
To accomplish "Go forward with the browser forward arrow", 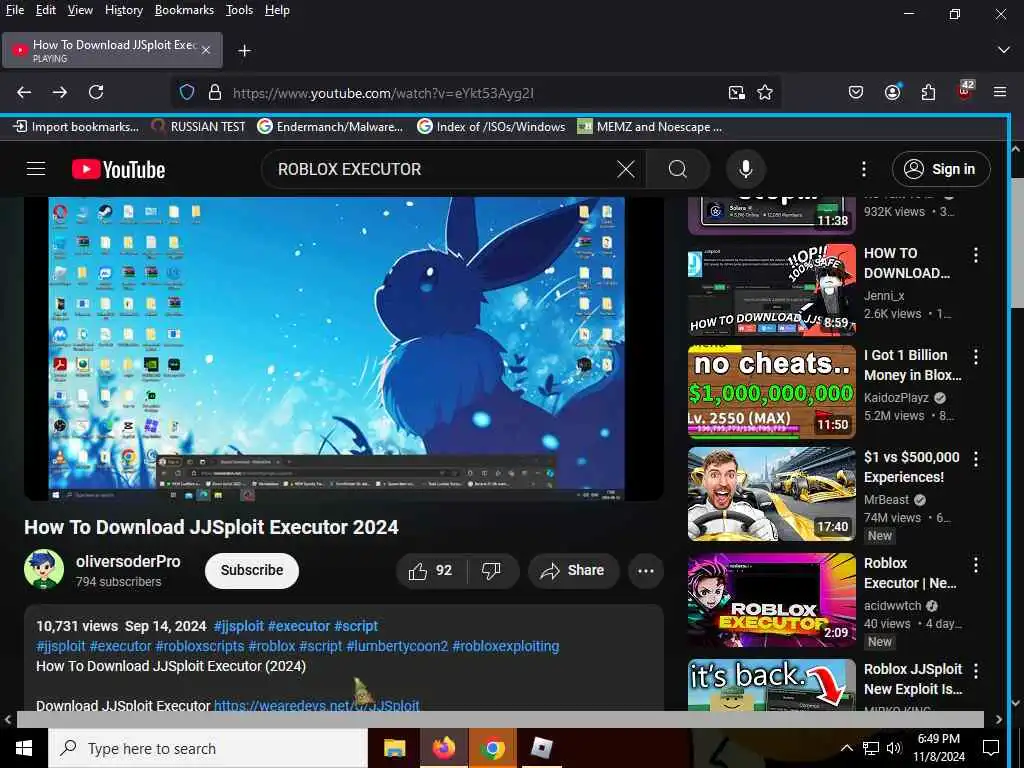I will coord(59,92).
